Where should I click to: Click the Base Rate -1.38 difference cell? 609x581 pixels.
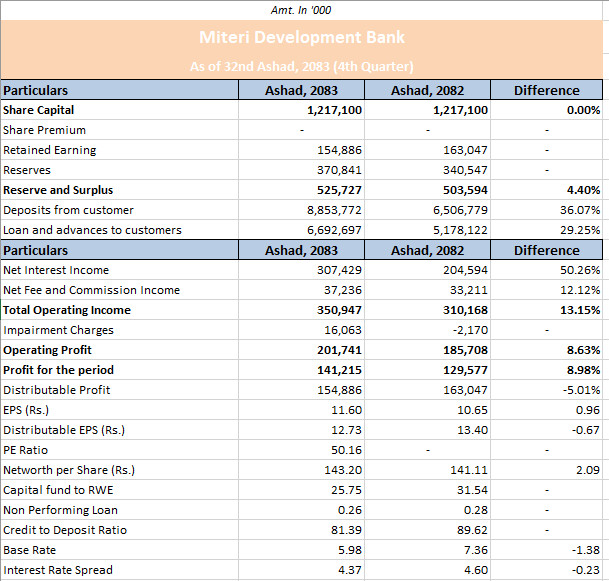coord(547,550)
